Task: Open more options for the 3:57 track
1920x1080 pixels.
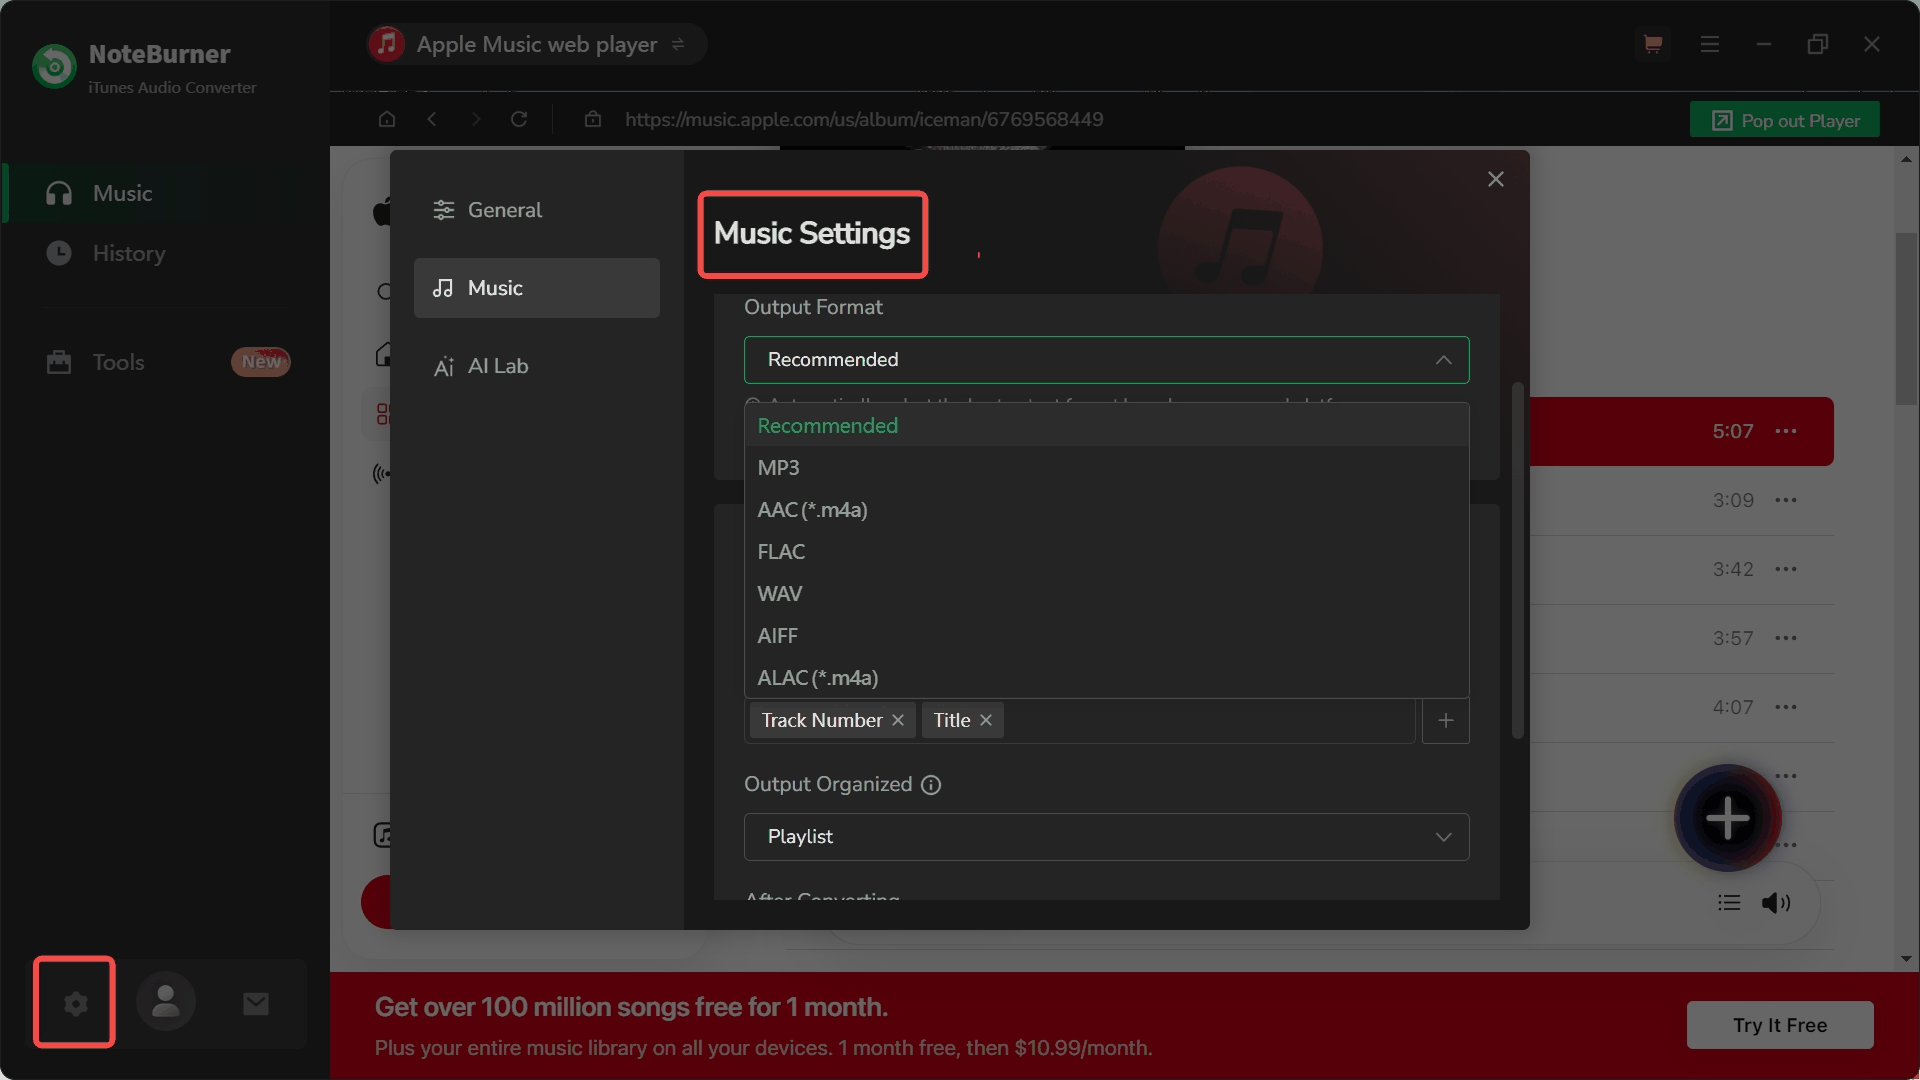Action: [x=1786, y=638]
